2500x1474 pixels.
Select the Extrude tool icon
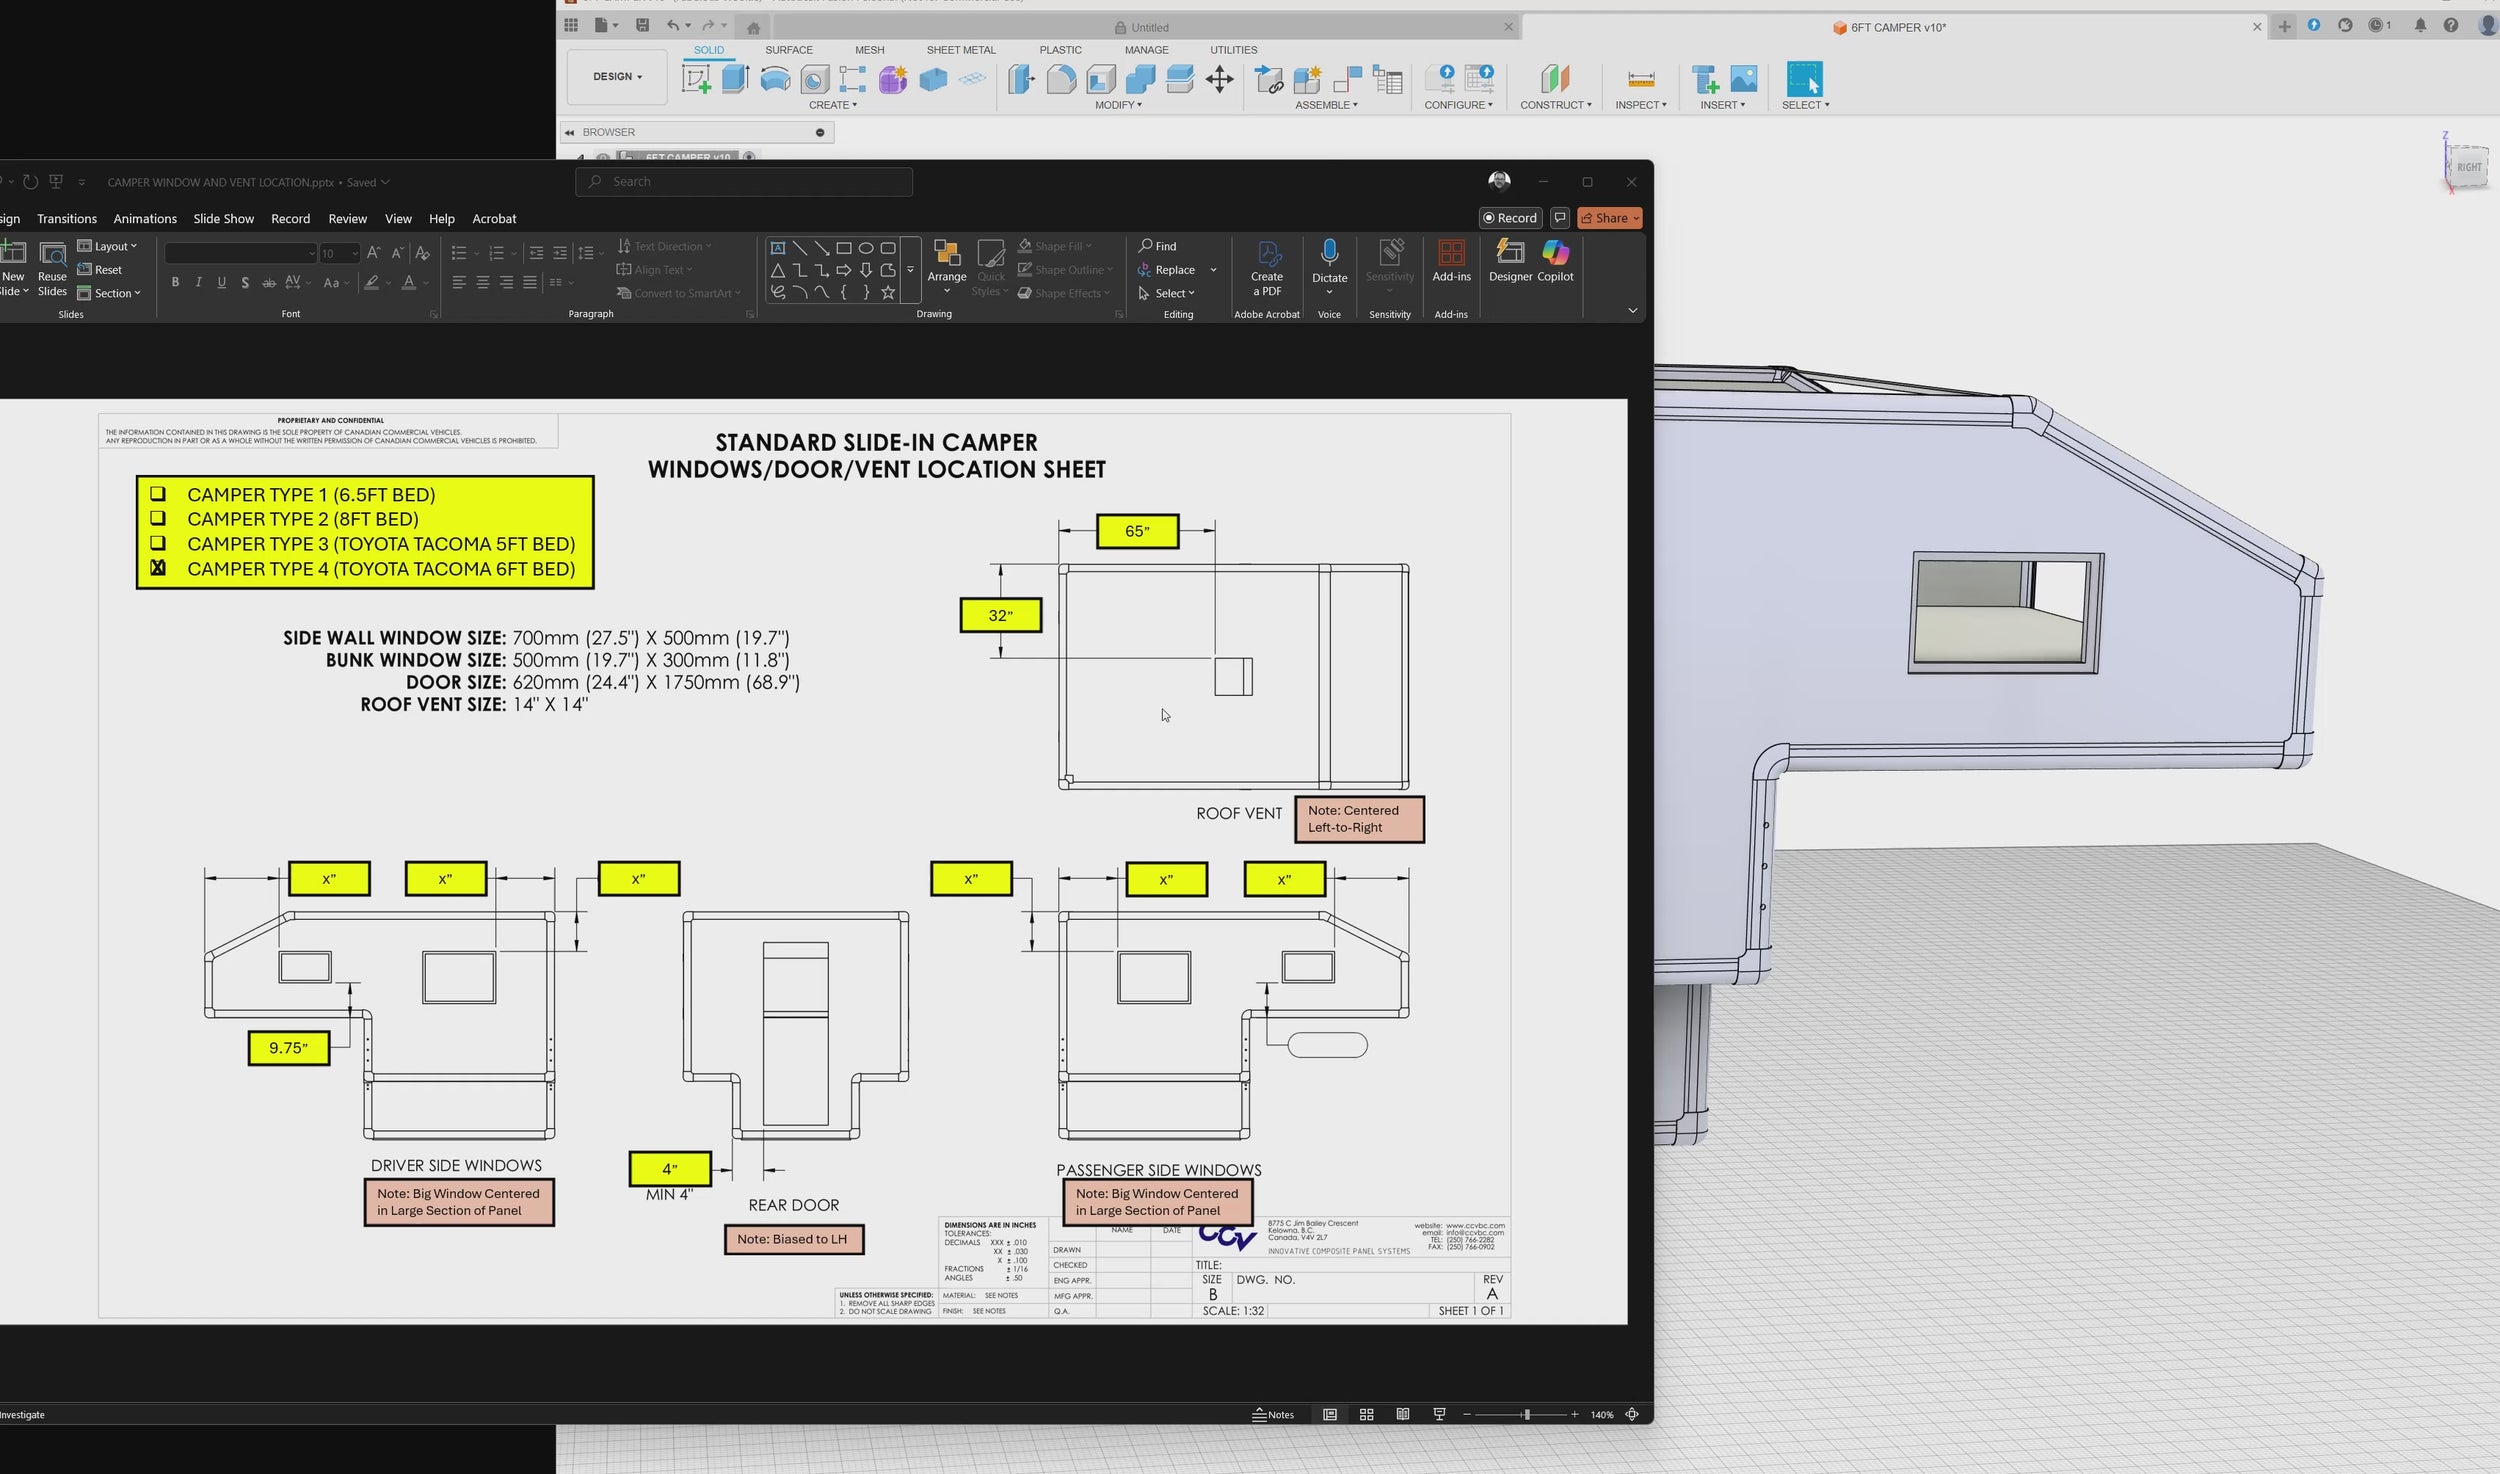(x=735, y=79)
